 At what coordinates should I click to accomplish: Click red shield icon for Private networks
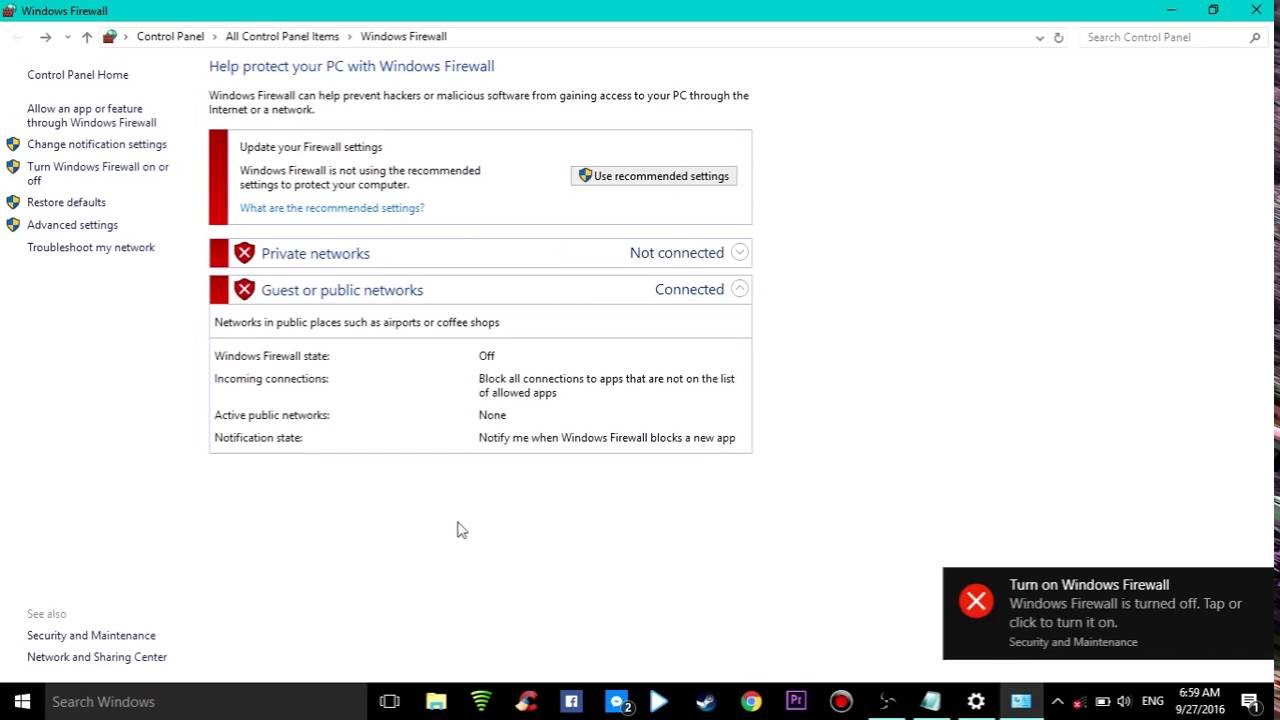(244, 253)
